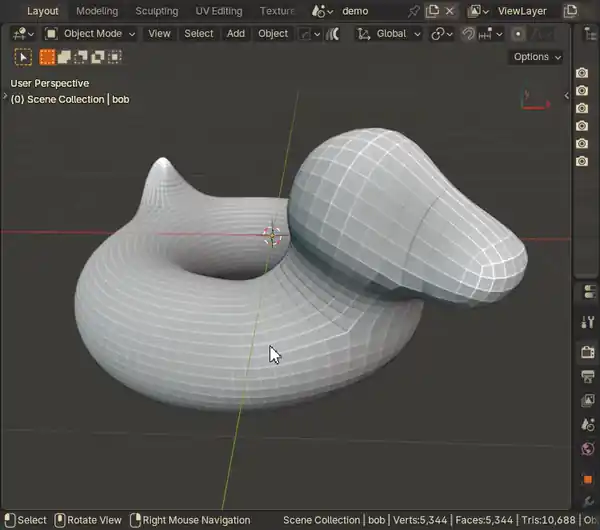Open the Object menu
Image resolution: width=600 pixels, height=530 pixels.
(273, 34)
